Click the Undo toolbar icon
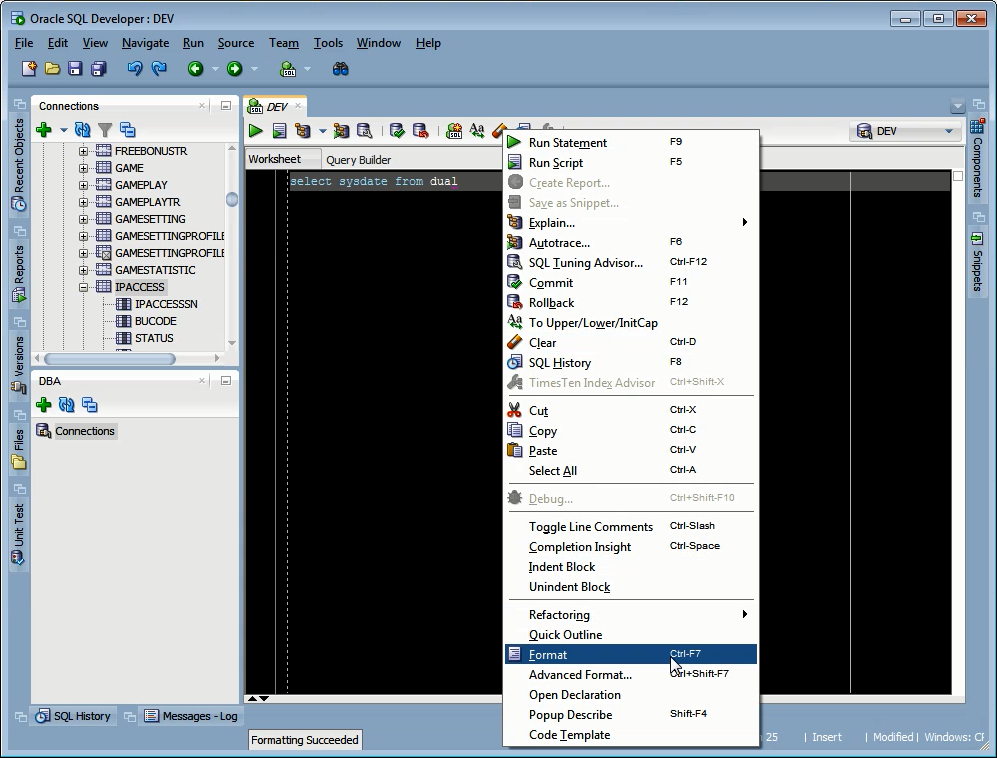 tap(135, 69)
